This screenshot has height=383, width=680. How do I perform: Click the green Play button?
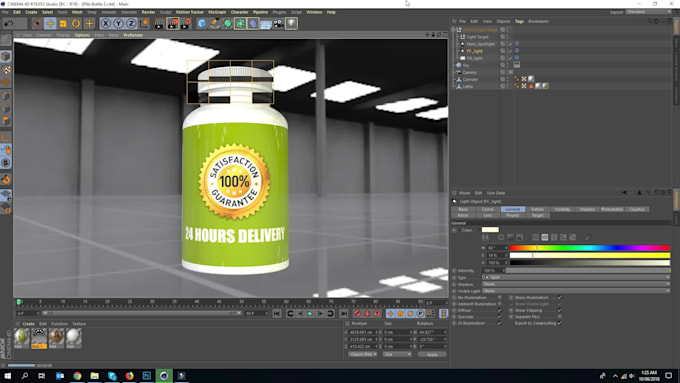(310, 314)
